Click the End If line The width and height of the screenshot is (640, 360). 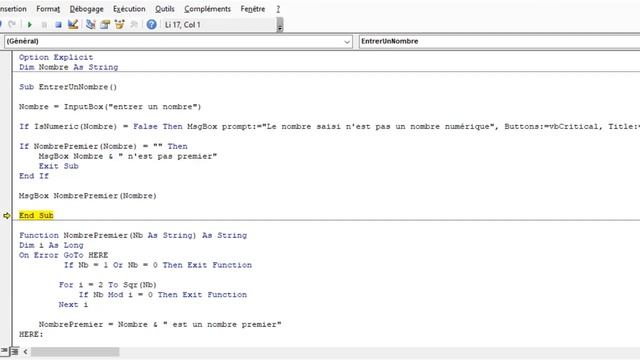[x=33, y=176]
